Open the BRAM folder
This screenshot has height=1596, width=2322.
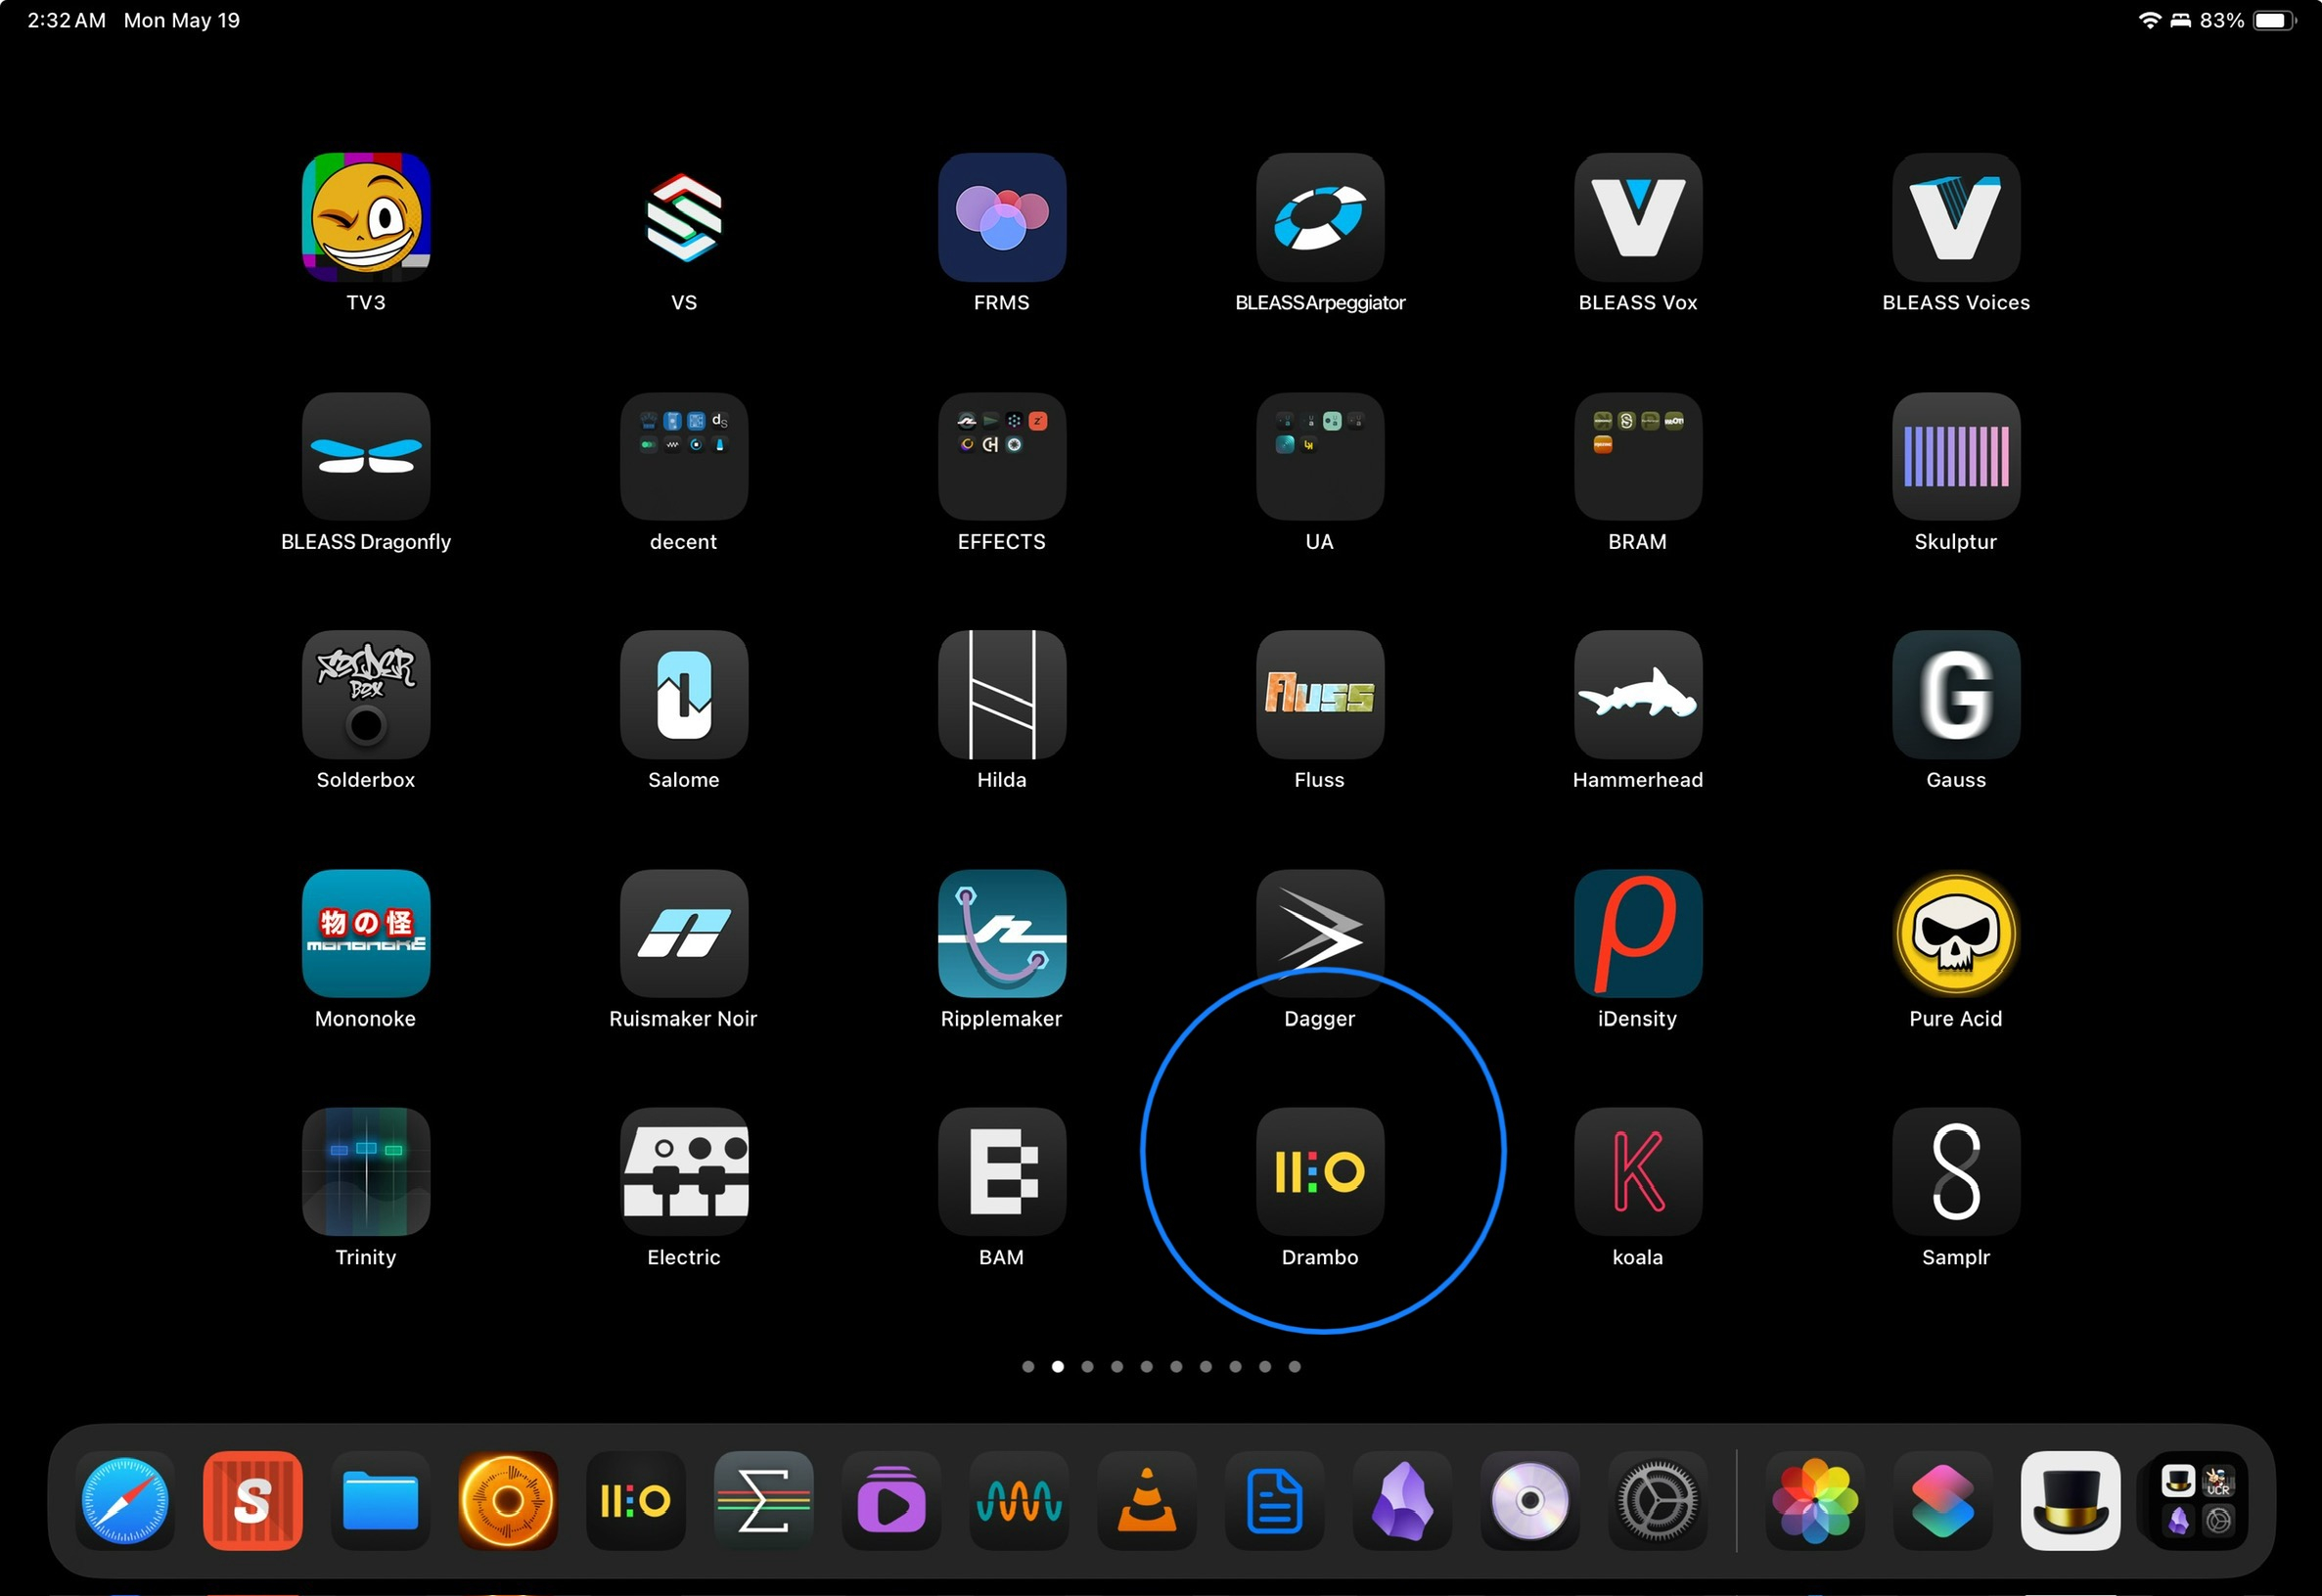click(1638, 456)
